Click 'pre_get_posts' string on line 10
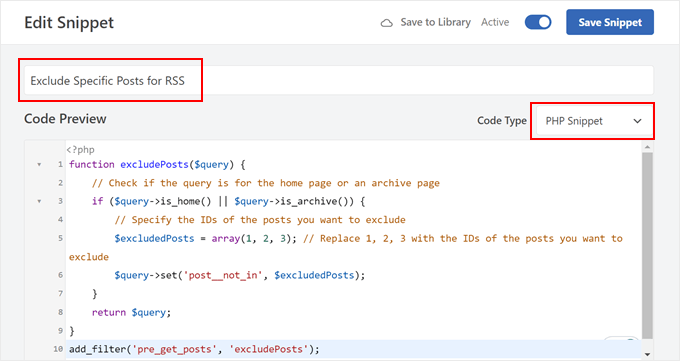 click(x=174, y=349)
